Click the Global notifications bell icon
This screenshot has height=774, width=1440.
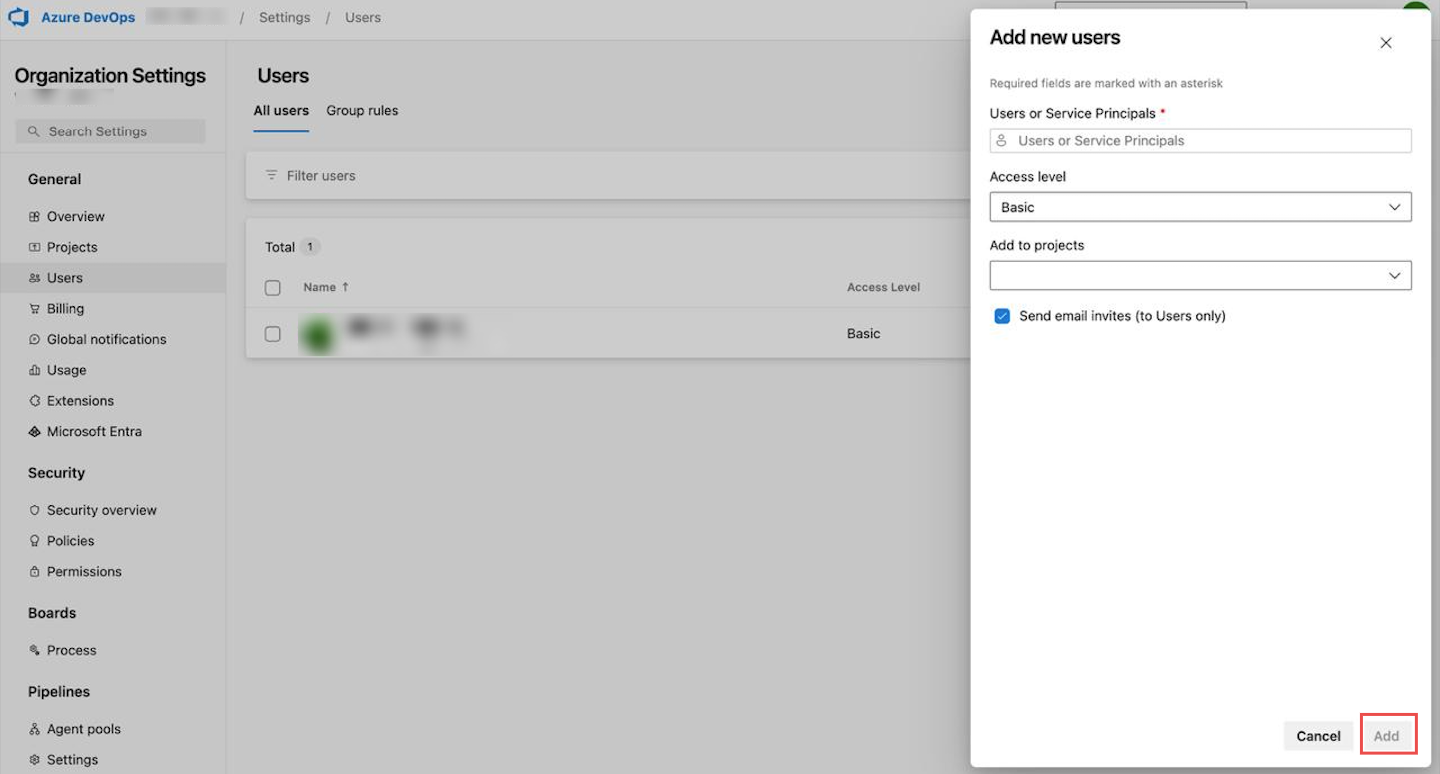pyautogui.click(x=33, y=339)
